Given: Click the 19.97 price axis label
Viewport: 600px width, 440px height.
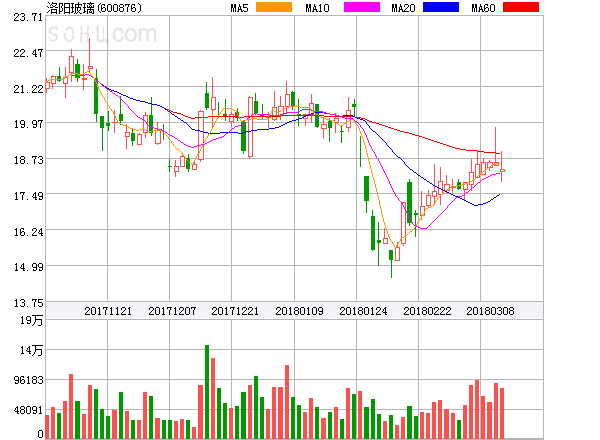Looking at the screenshot, I should [x=28, y=124].
